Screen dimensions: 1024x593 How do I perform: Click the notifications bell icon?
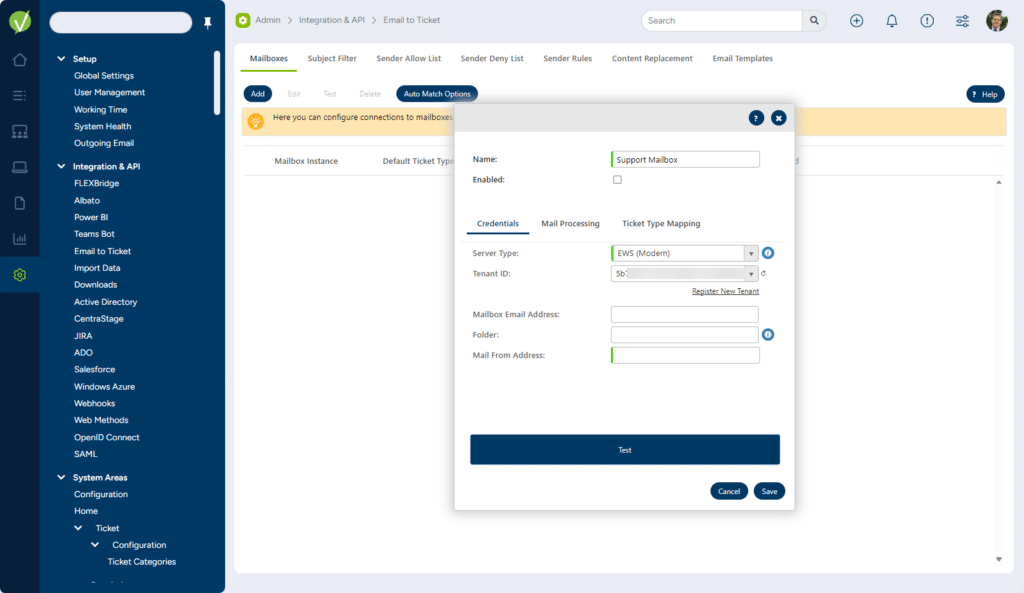892,21
